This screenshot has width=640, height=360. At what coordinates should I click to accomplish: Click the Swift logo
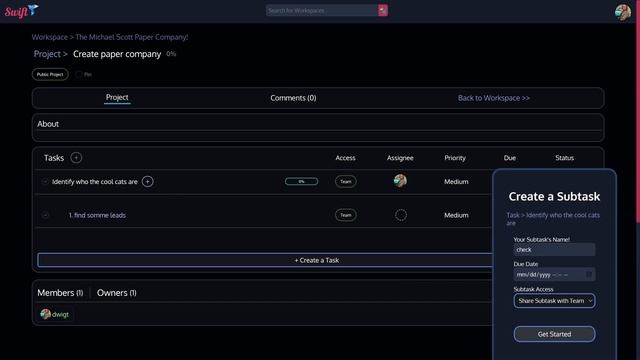click(x=21, y=11)
